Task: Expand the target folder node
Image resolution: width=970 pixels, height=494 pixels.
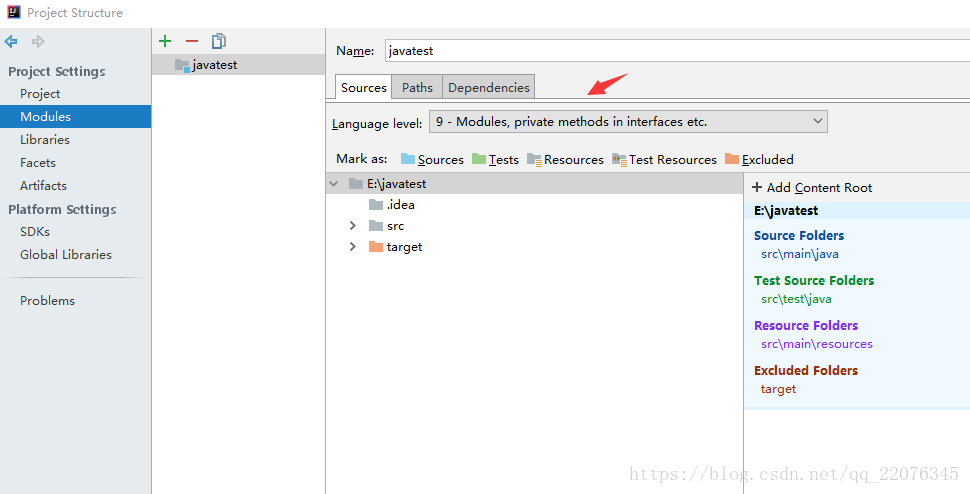Action: 352,247
